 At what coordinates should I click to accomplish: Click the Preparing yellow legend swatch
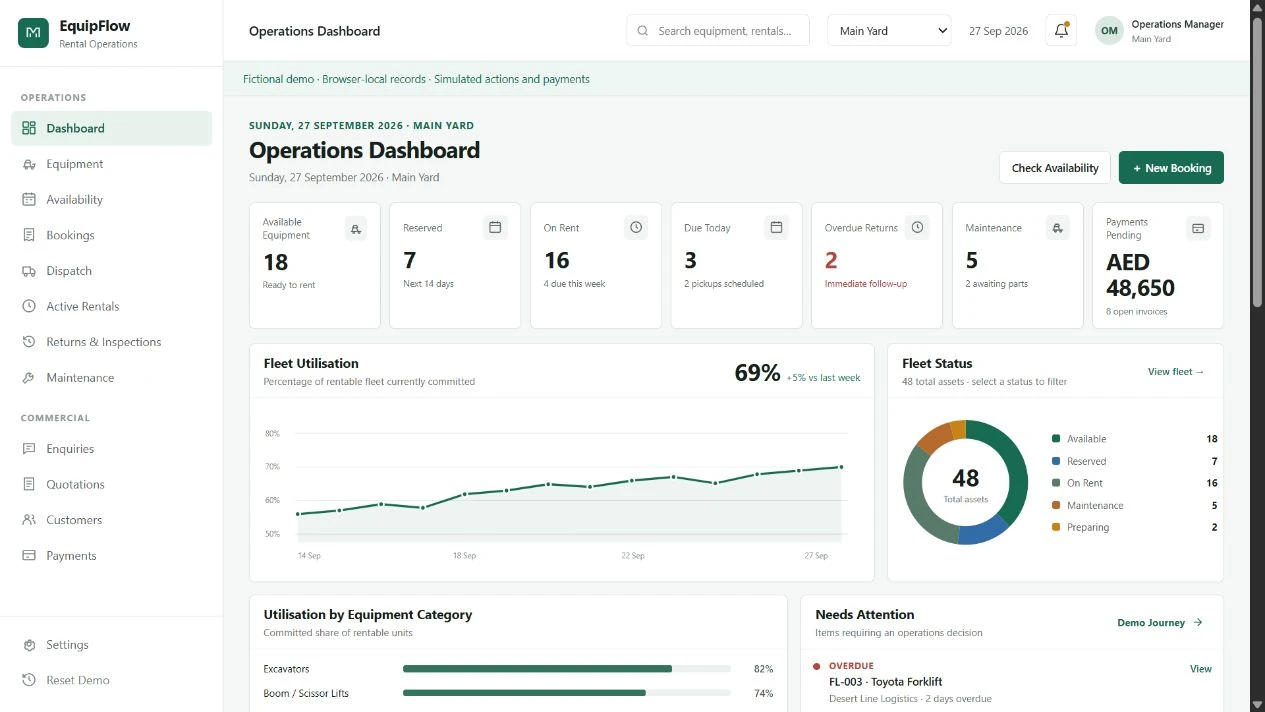click(1056, 527)
